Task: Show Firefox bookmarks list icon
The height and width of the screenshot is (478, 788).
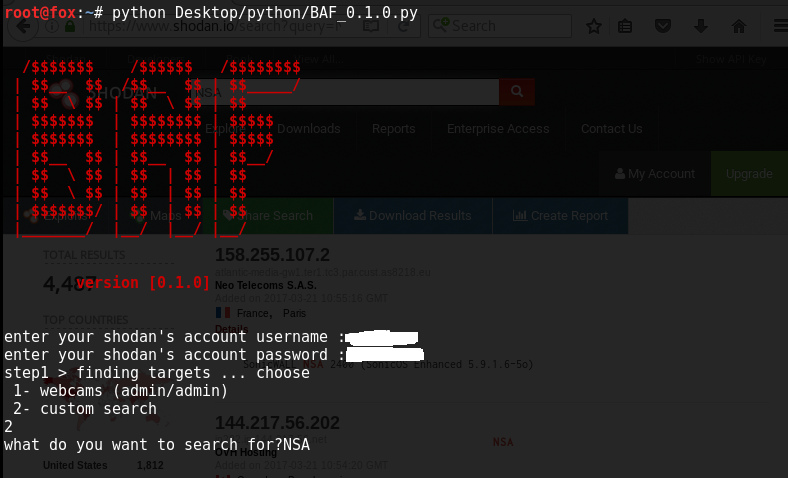Action: tap(625, 26)
